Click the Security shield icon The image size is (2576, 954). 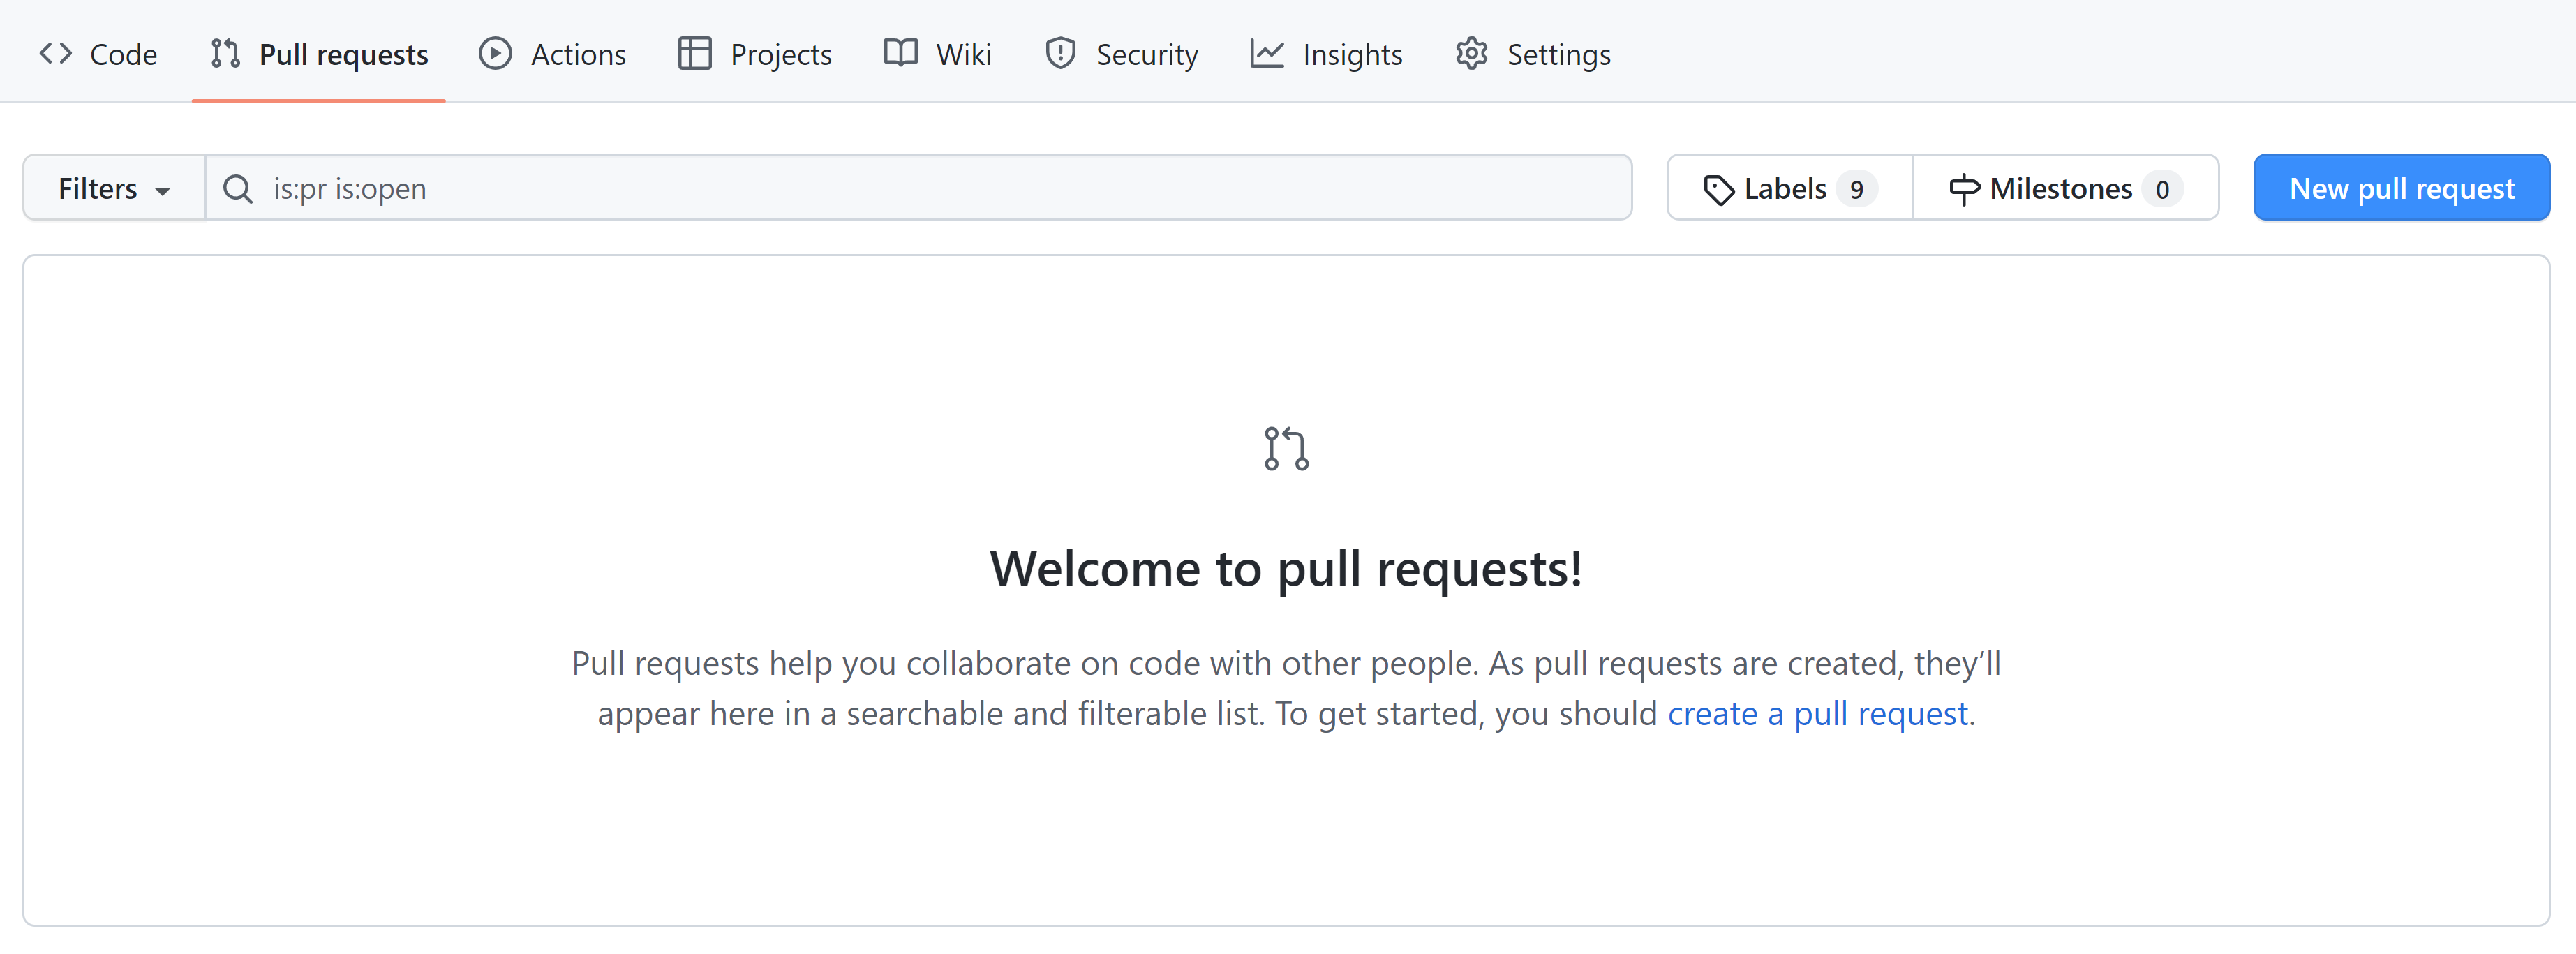click(x=1060, y=53)
